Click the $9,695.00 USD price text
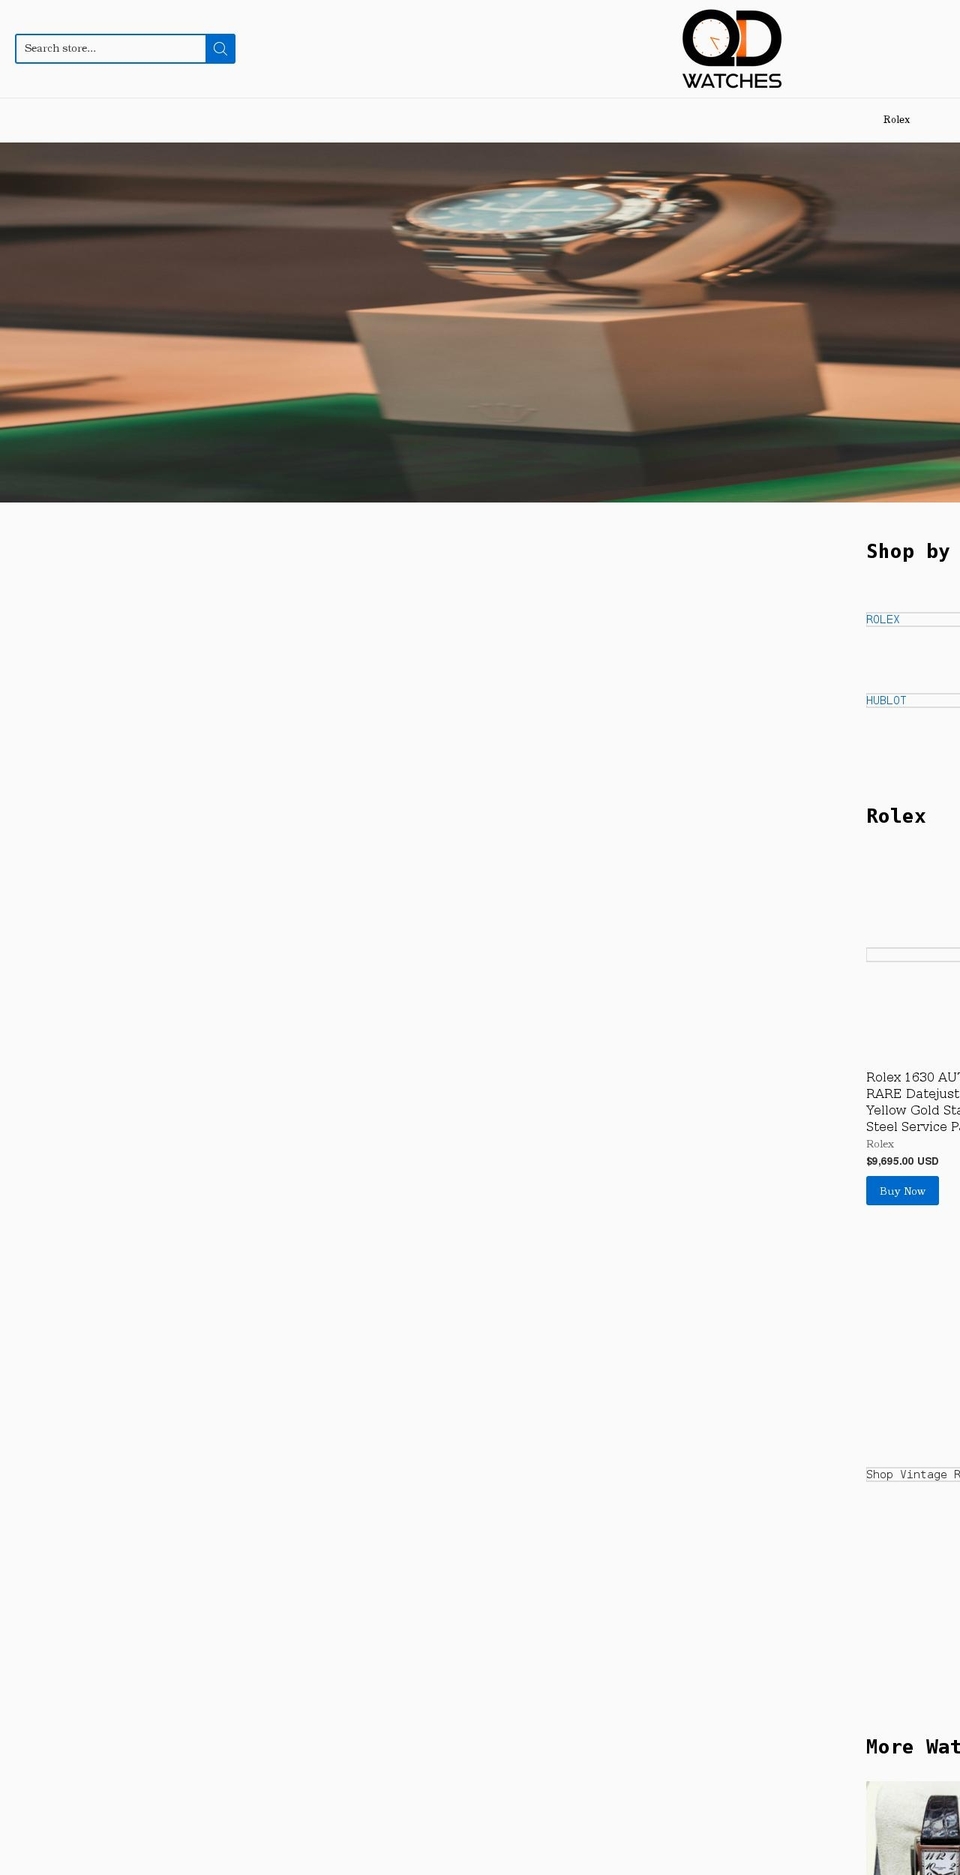The image size is (960, 1875). click(902, 1161)
